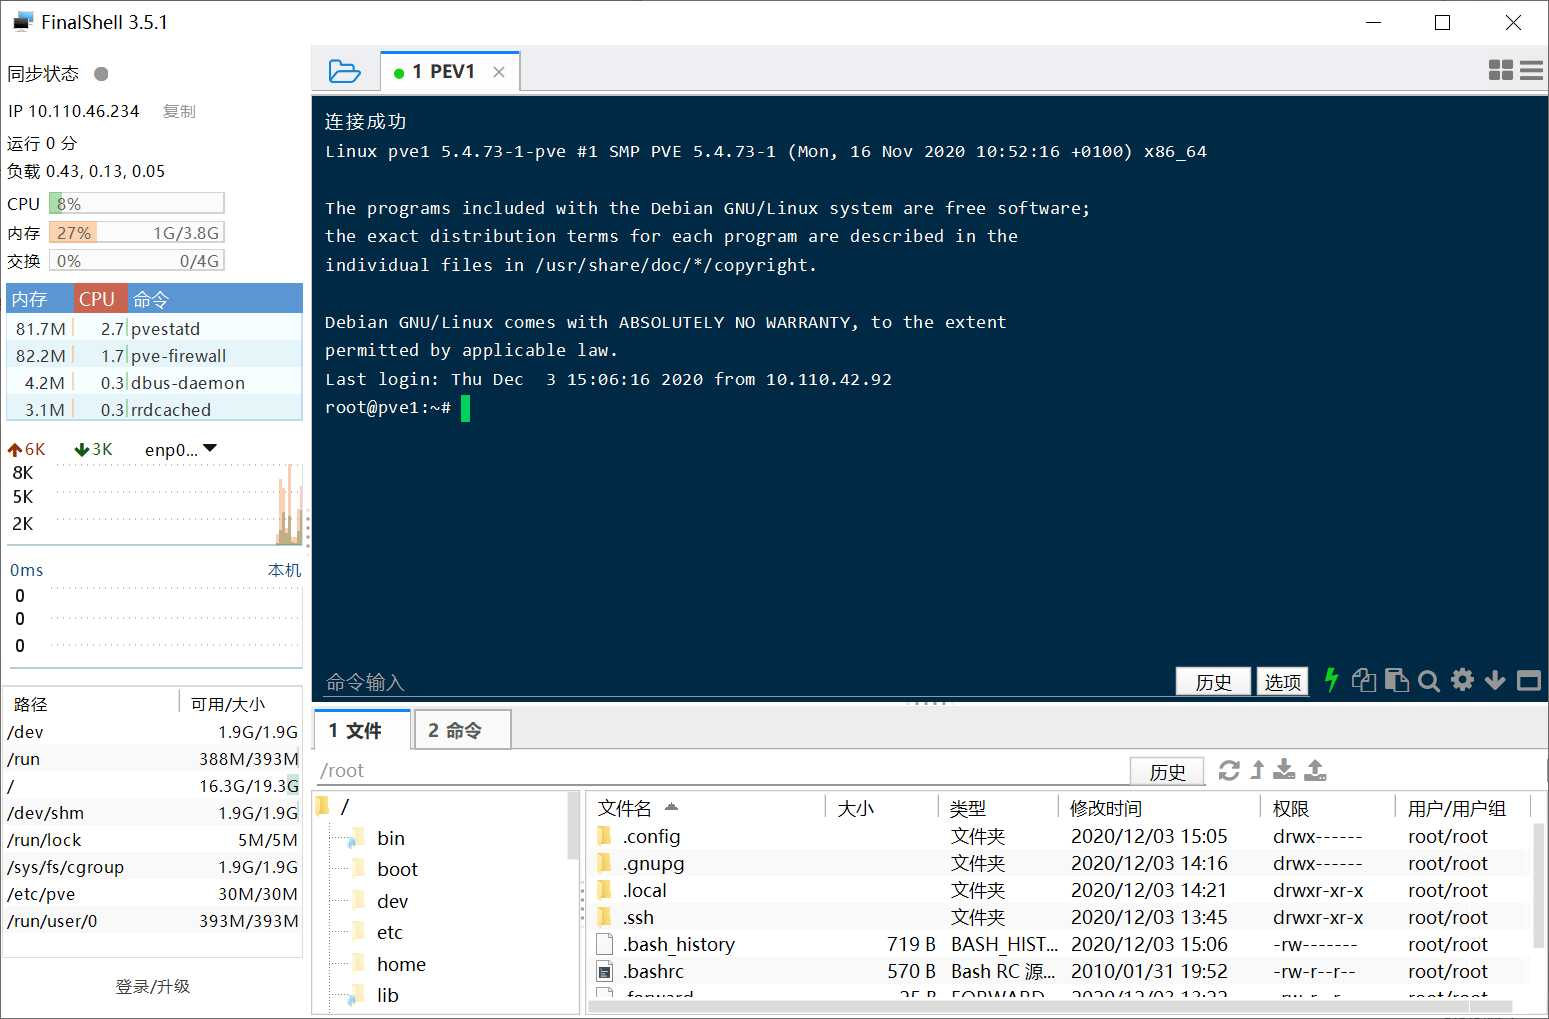Viewport: 1549px width, 1019px height.
Task: Click the green lightning quick command icon
Action: 1331,680
